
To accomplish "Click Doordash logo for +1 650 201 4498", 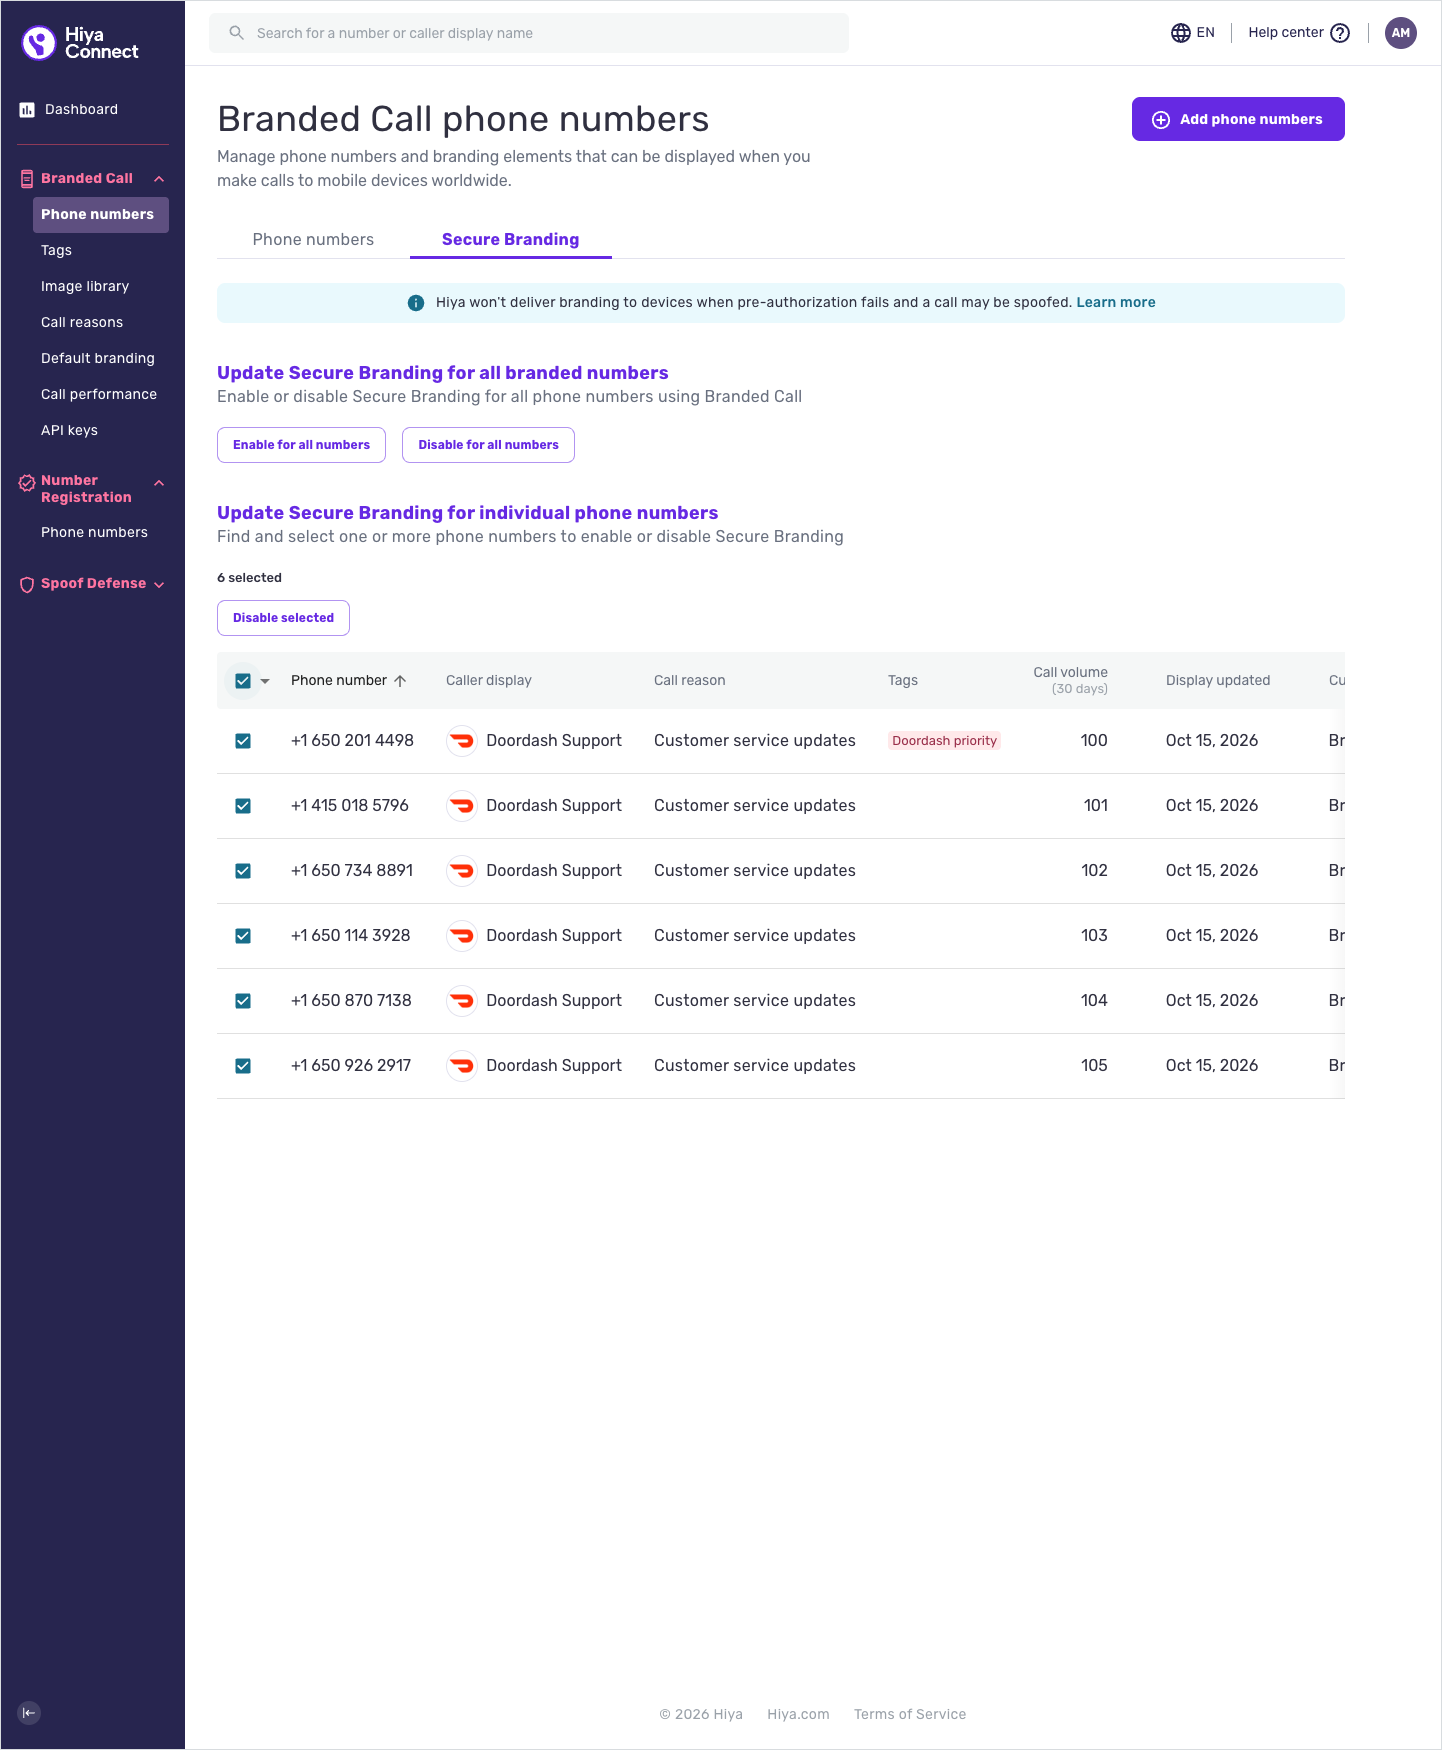I will tap(461, 741).
